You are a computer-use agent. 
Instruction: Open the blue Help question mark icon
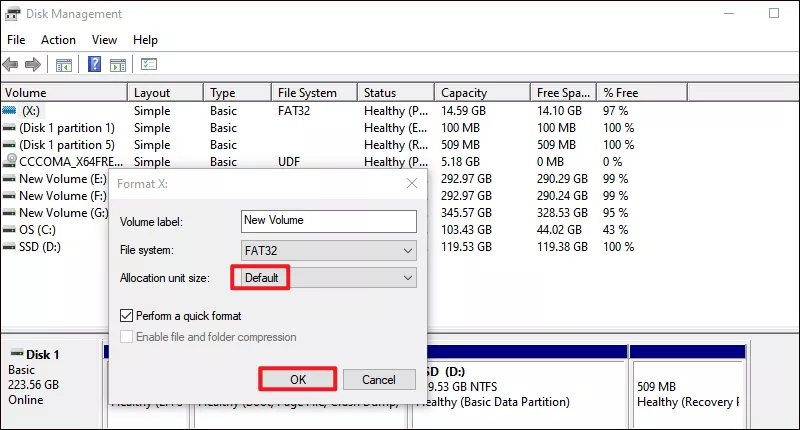(94, 64)
